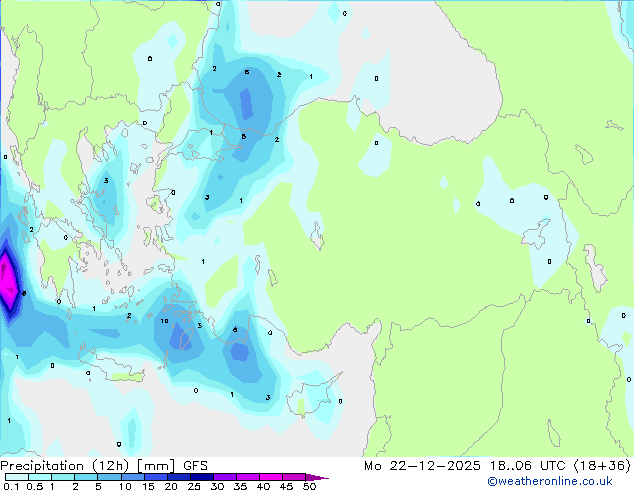Image resolution: width=634 pixels, height=490 pixels.
Task: Click the legend label "40"
Action: pos(263,486)
